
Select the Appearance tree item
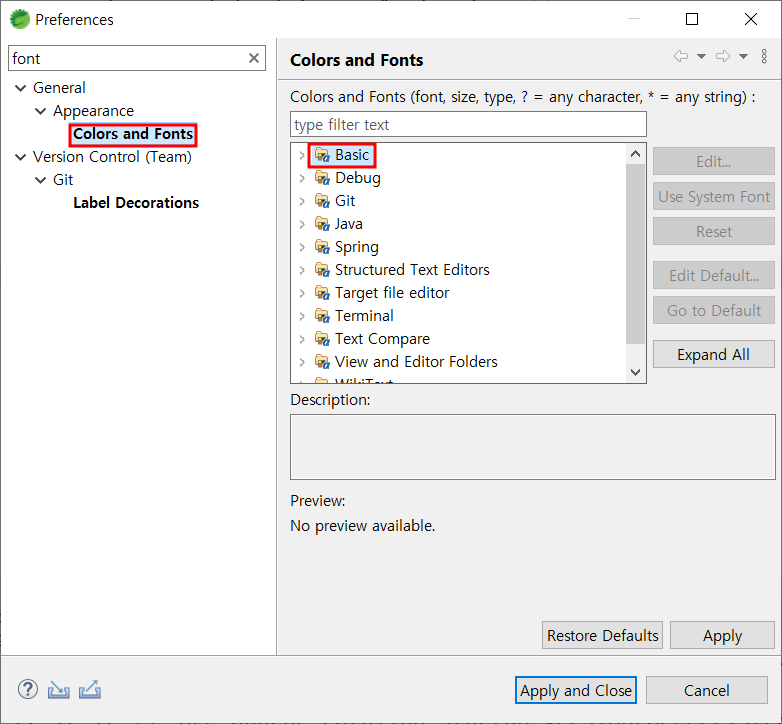(x=93, y=111)
